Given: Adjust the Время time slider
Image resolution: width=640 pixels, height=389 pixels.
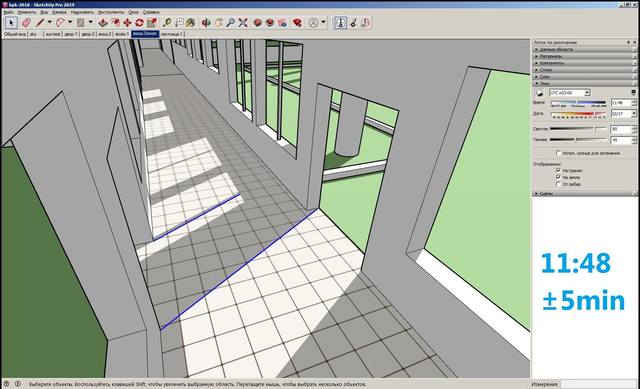Looking at the screenshot, I should click(x=578, y=103).
